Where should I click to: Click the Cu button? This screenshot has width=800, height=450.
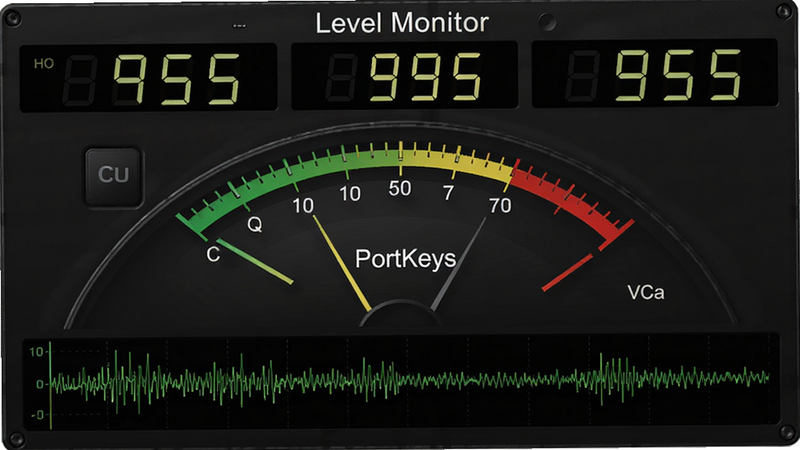[x=113, y=177]
